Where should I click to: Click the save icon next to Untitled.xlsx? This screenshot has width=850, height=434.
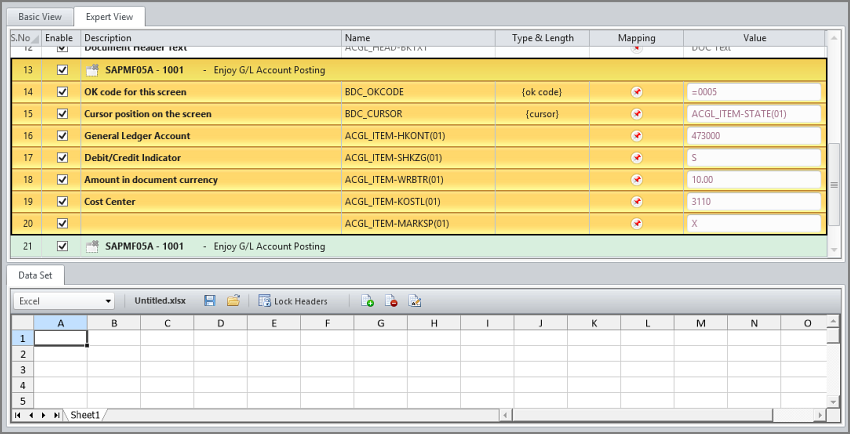coord(209,300)
